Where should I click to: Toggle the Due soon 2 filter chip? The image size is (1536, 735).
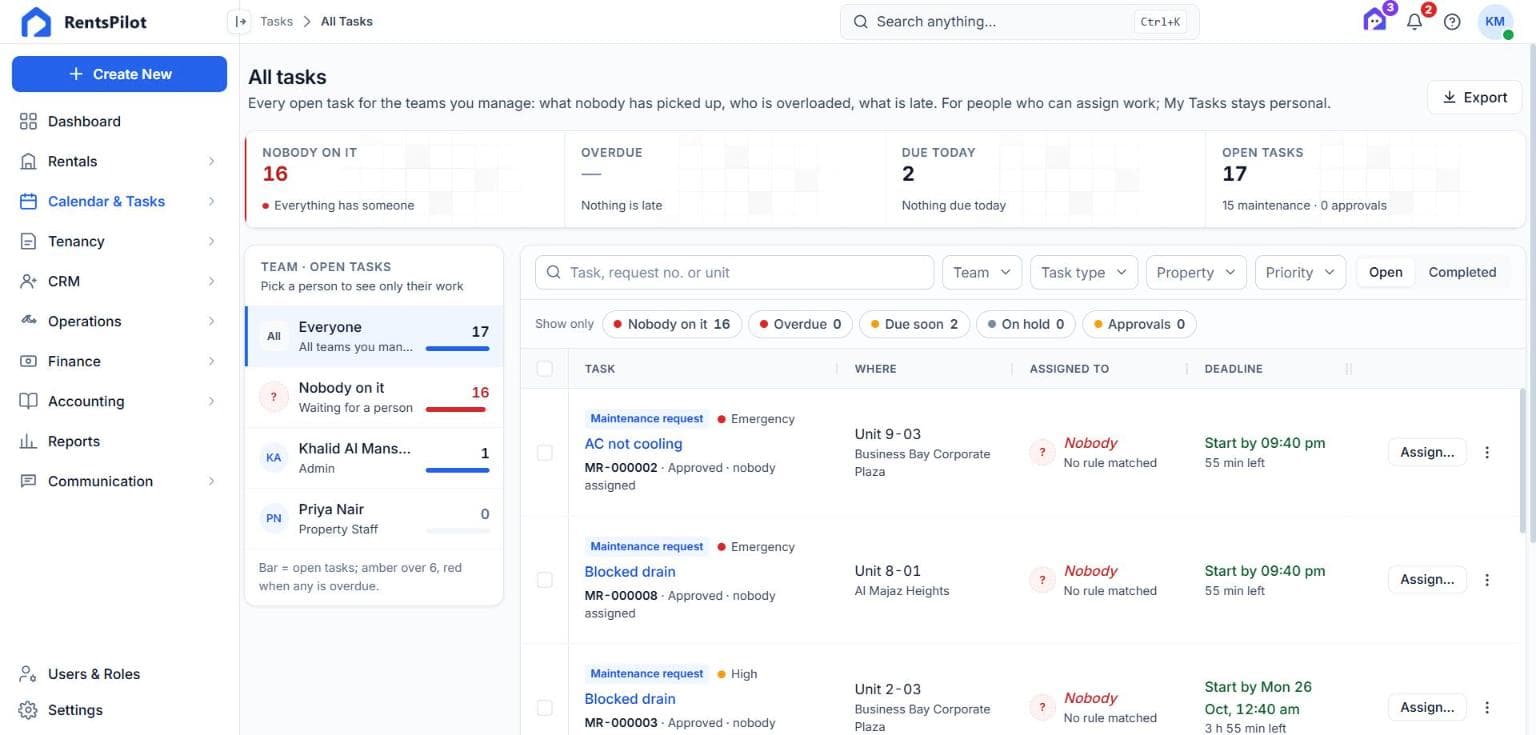tap(914, 324)
